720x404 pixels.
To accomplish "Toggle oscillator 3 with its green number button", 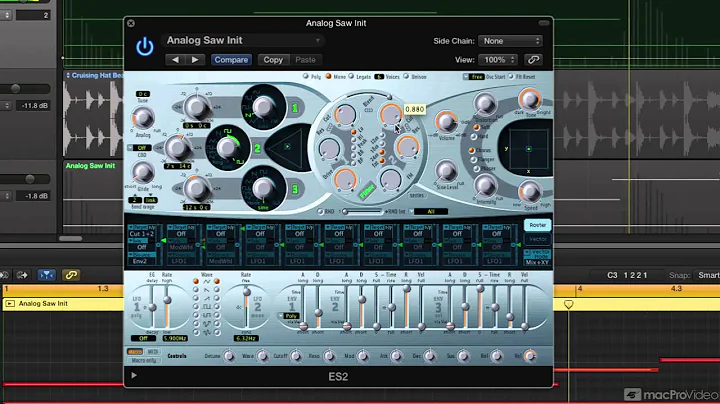I will (x=295, y=189).
